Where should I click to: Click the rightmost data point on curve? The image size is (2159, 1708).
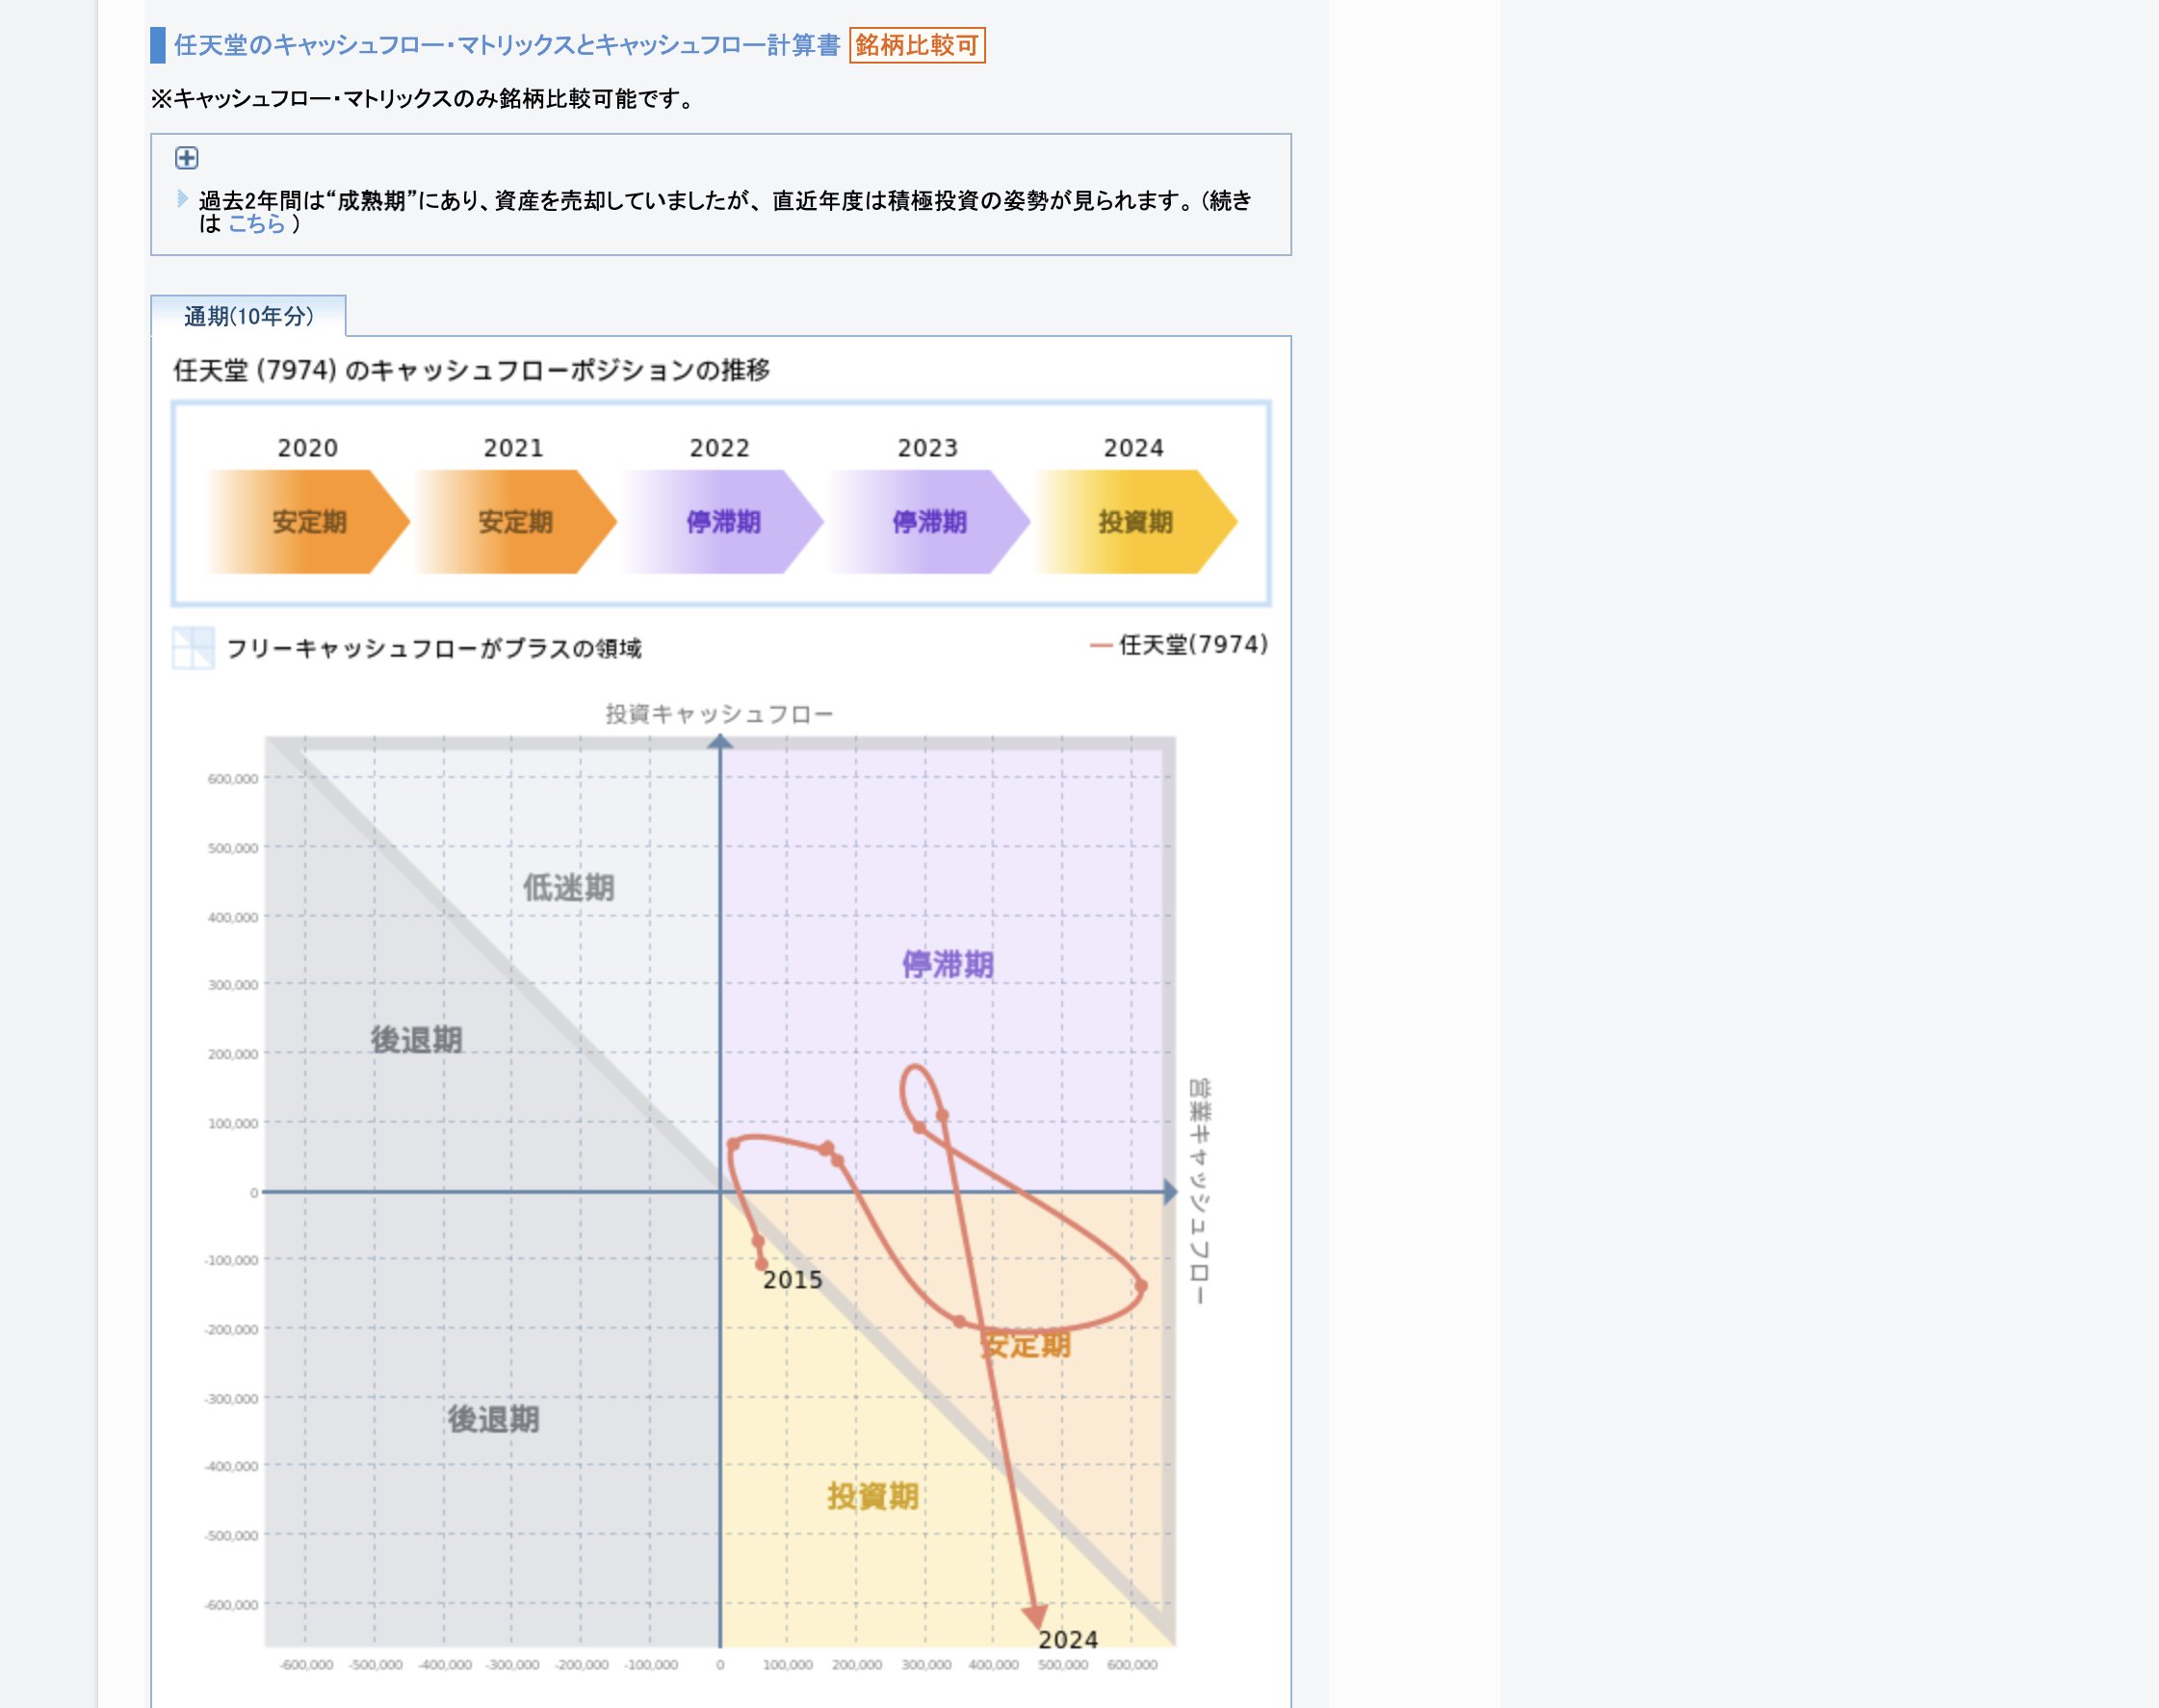click(x=1141, y=1286)
